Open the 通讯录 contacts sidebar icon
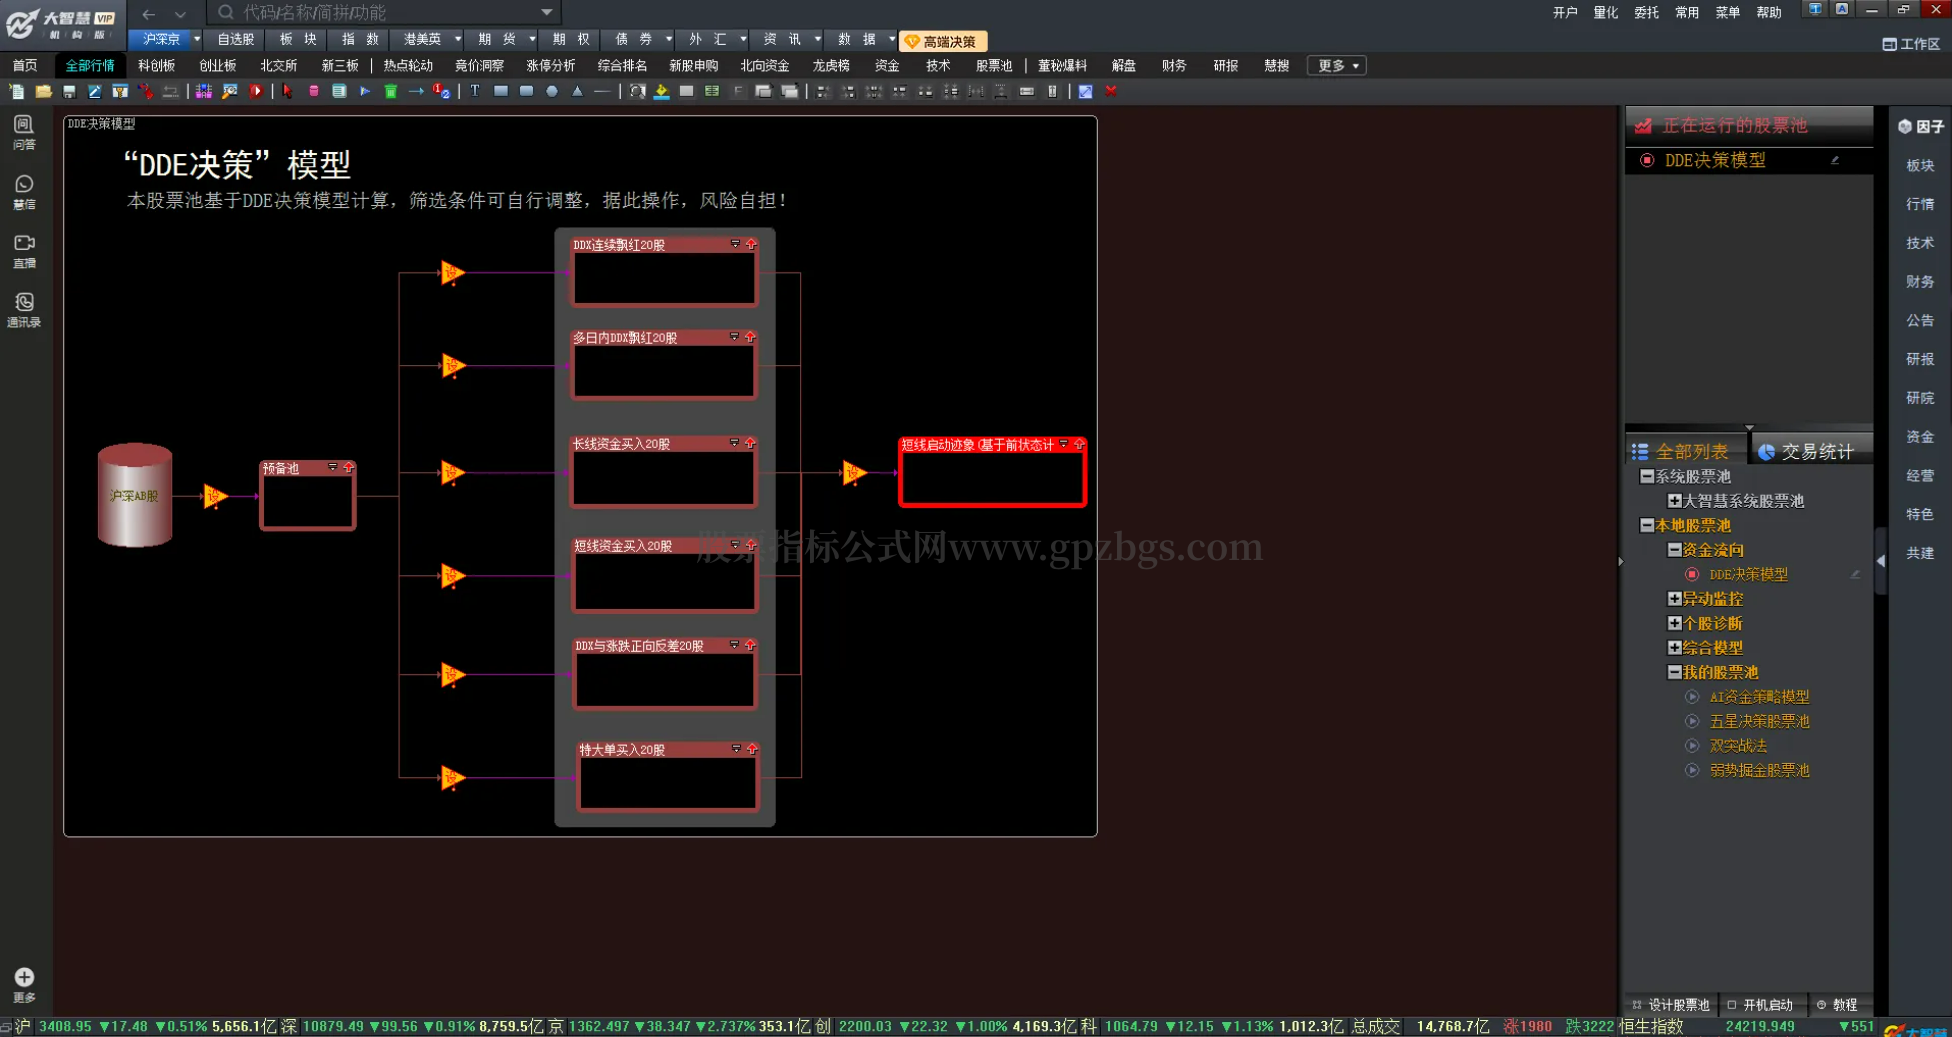This screenshot has height=1037, width=1952. (x=24, y=310)
